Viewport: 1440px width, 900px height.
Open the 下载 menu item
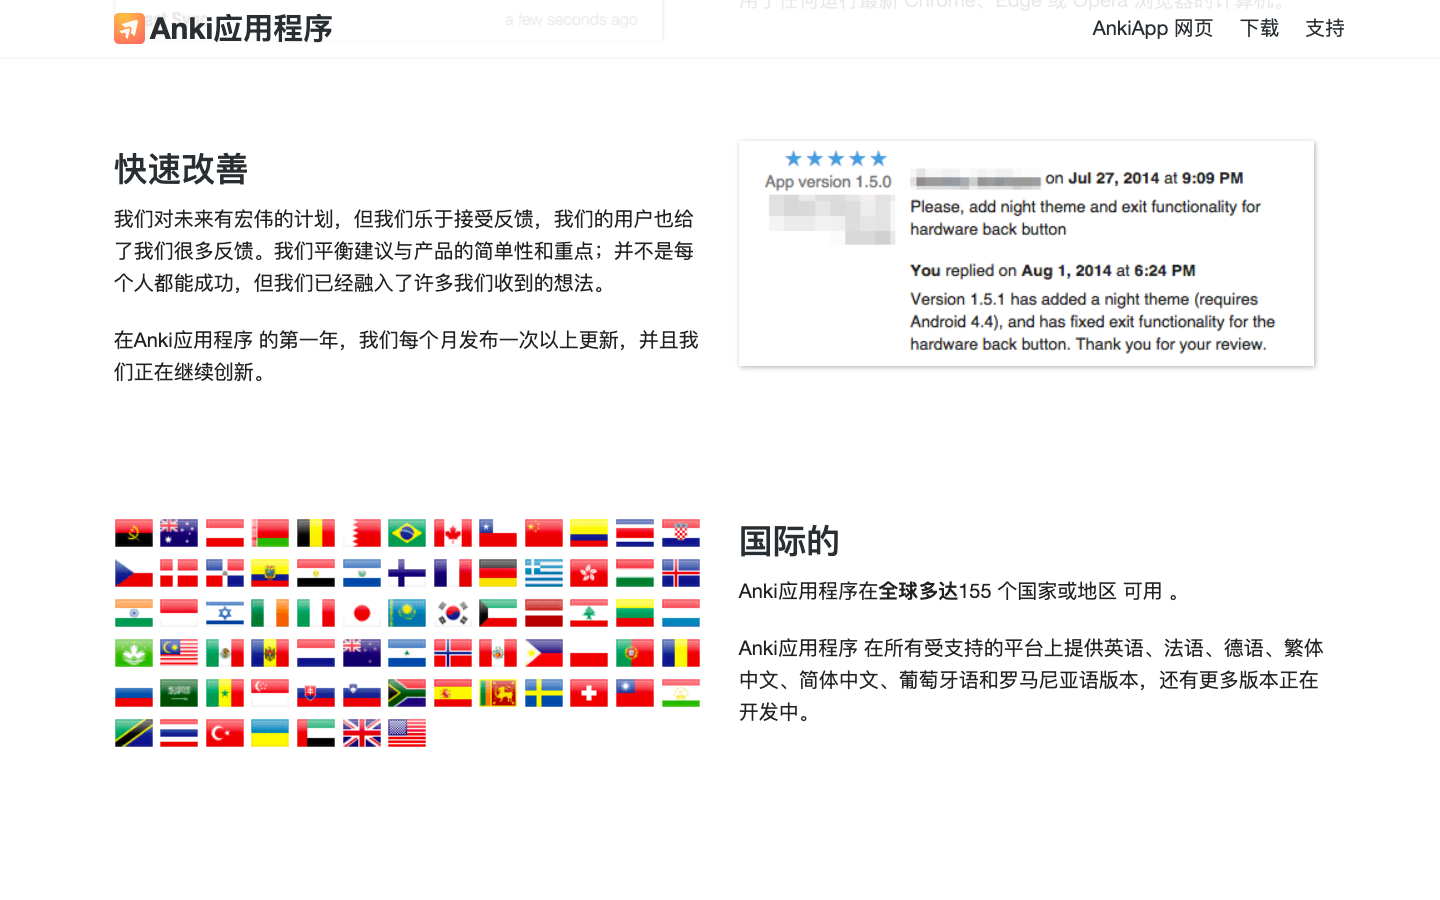click(1259, 29)
